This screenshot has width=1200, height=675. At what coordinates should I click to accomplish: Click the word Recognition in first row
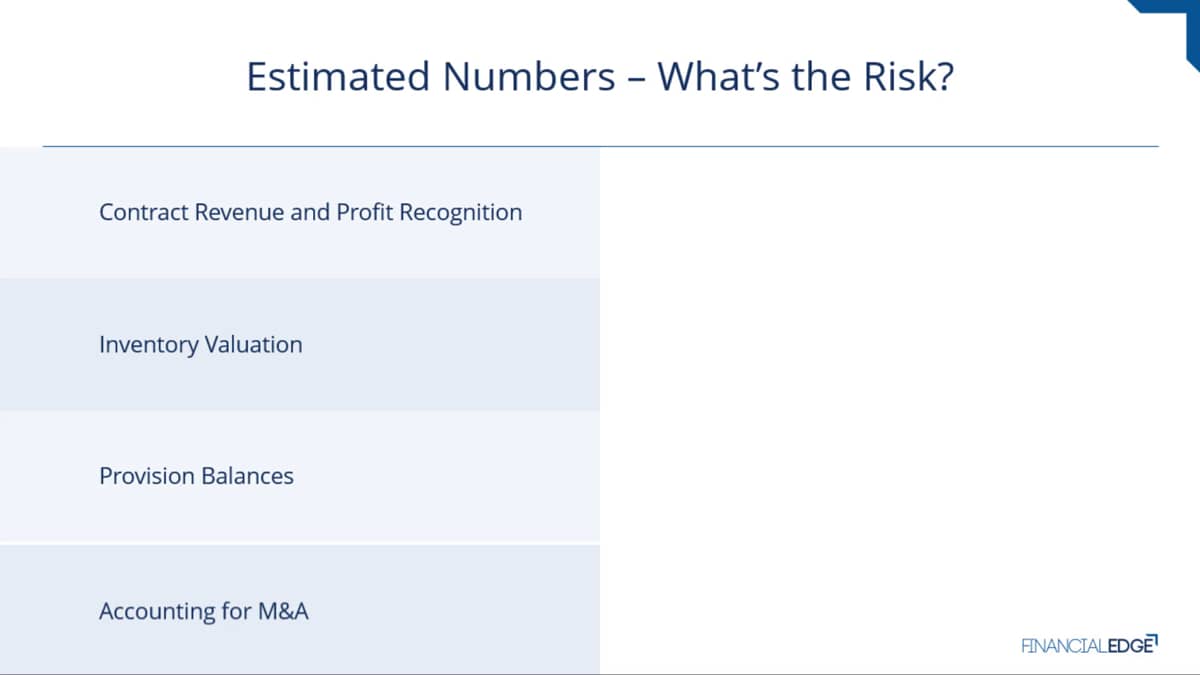(461, 213)
